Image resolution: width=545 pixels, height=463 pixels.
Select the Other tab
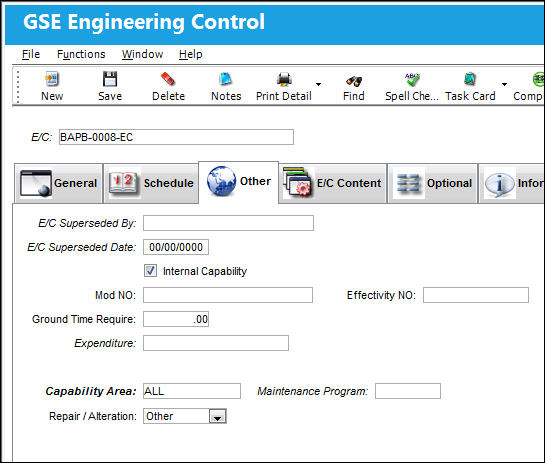point(238,182)
